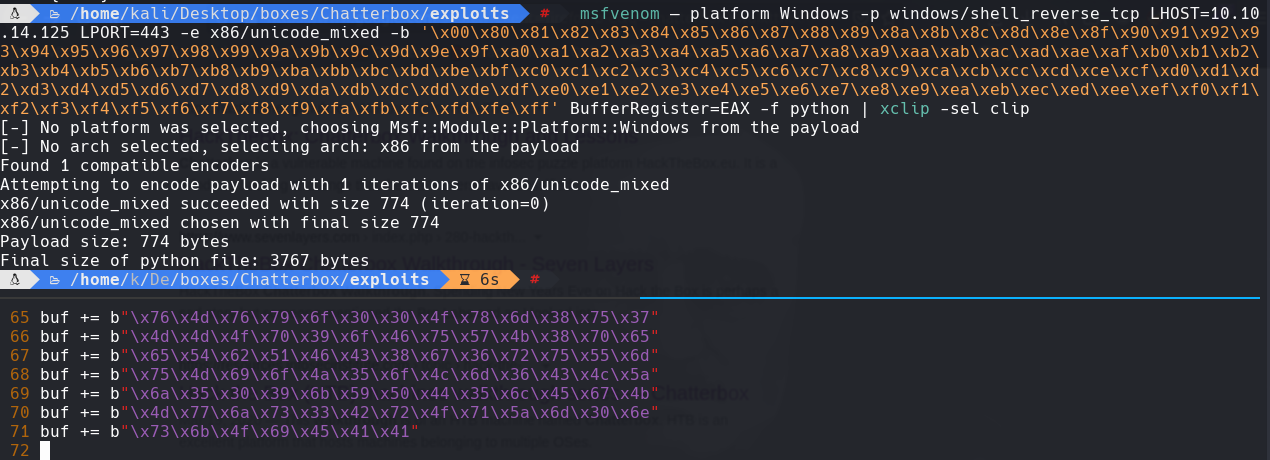Click the buf string starting \x65\x54\x62
The width and height of the screenshot is (1270, 460).
click(391, 355)
